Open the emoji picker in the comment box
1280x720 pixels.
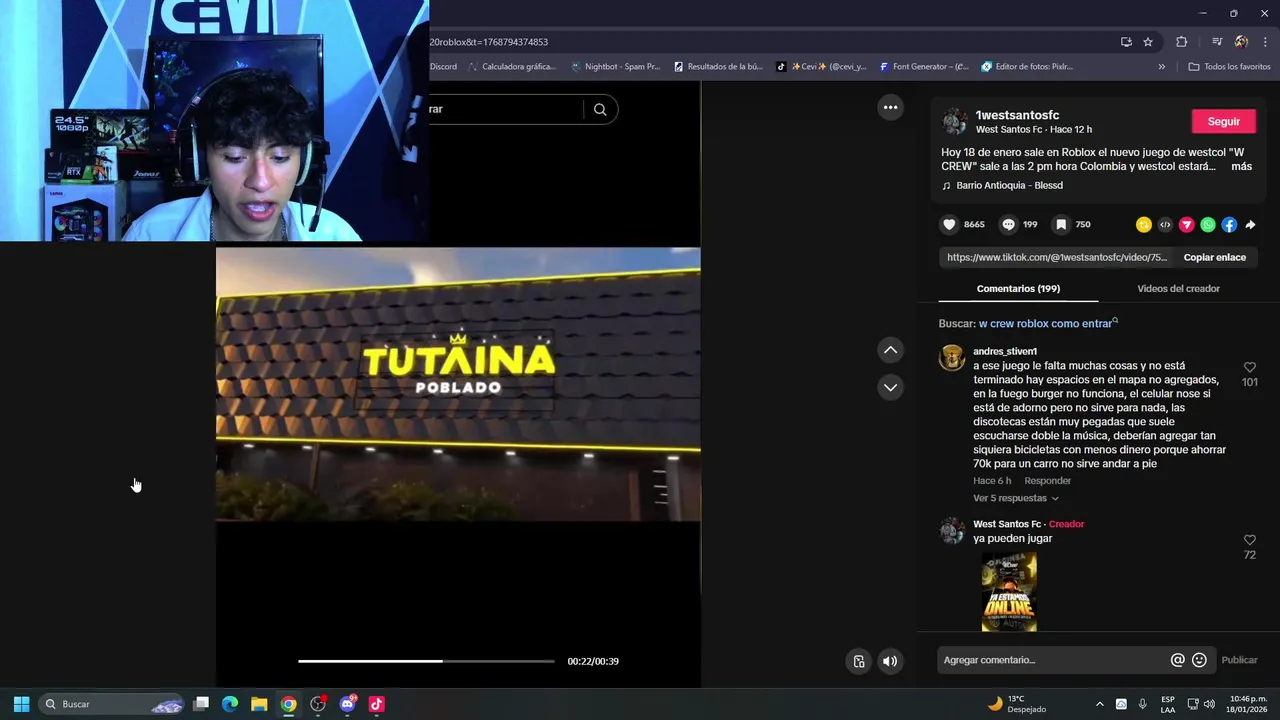click(x=1199, y=660)
